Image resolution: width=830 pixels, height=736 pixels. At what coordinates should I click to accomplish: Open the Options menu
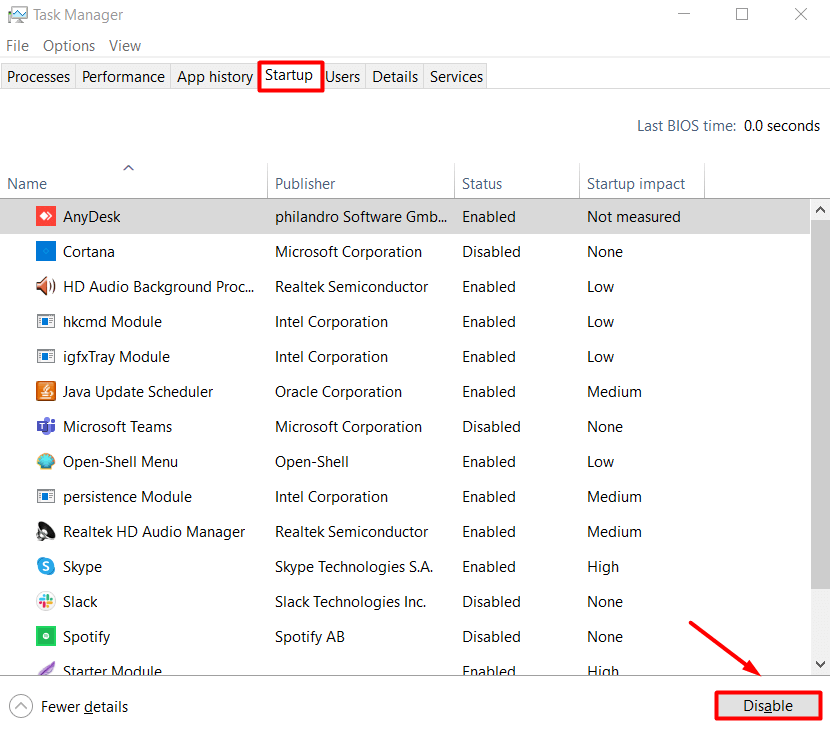tap(69, 46)
